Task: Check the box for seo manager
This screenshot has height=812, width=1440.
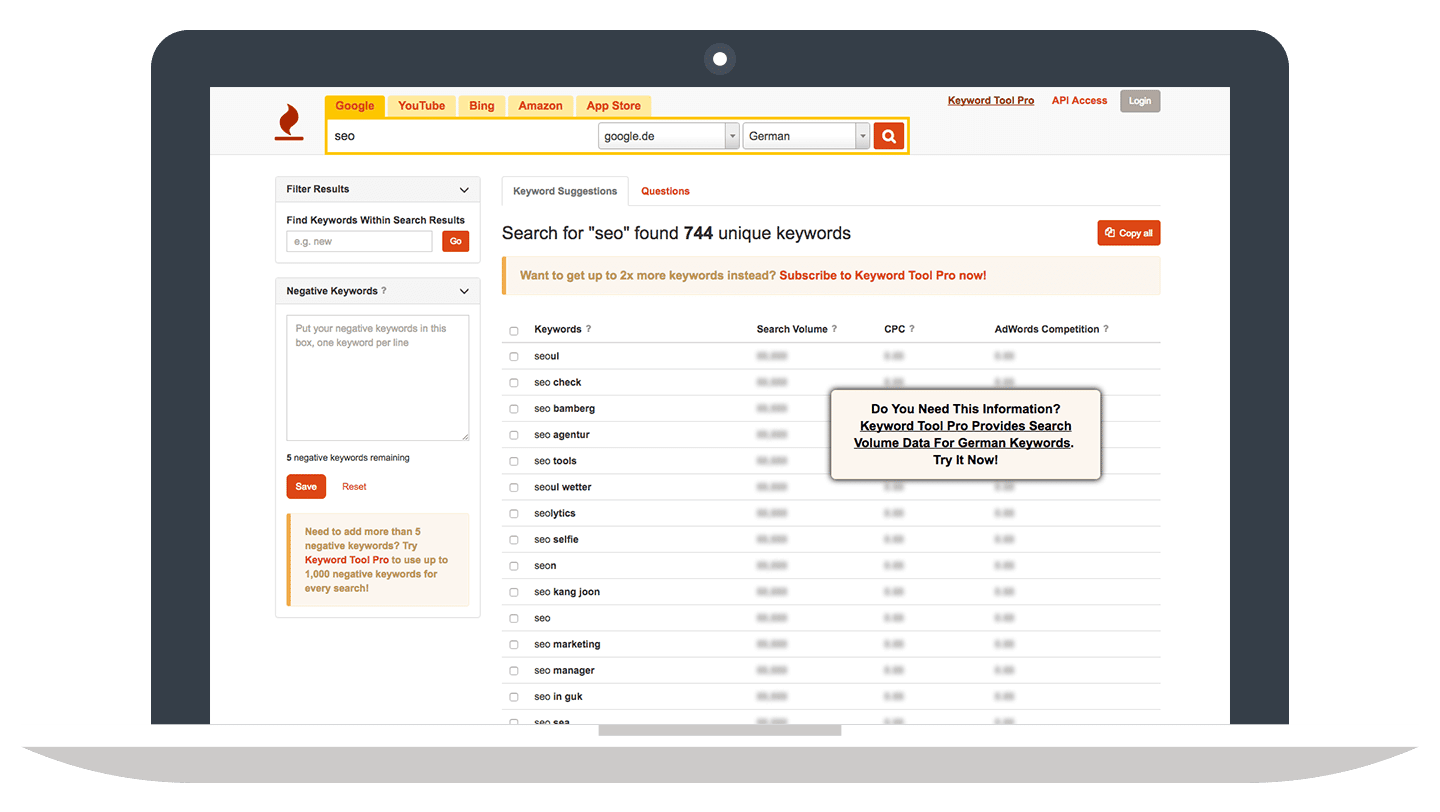Action: (x=514, y=671)
